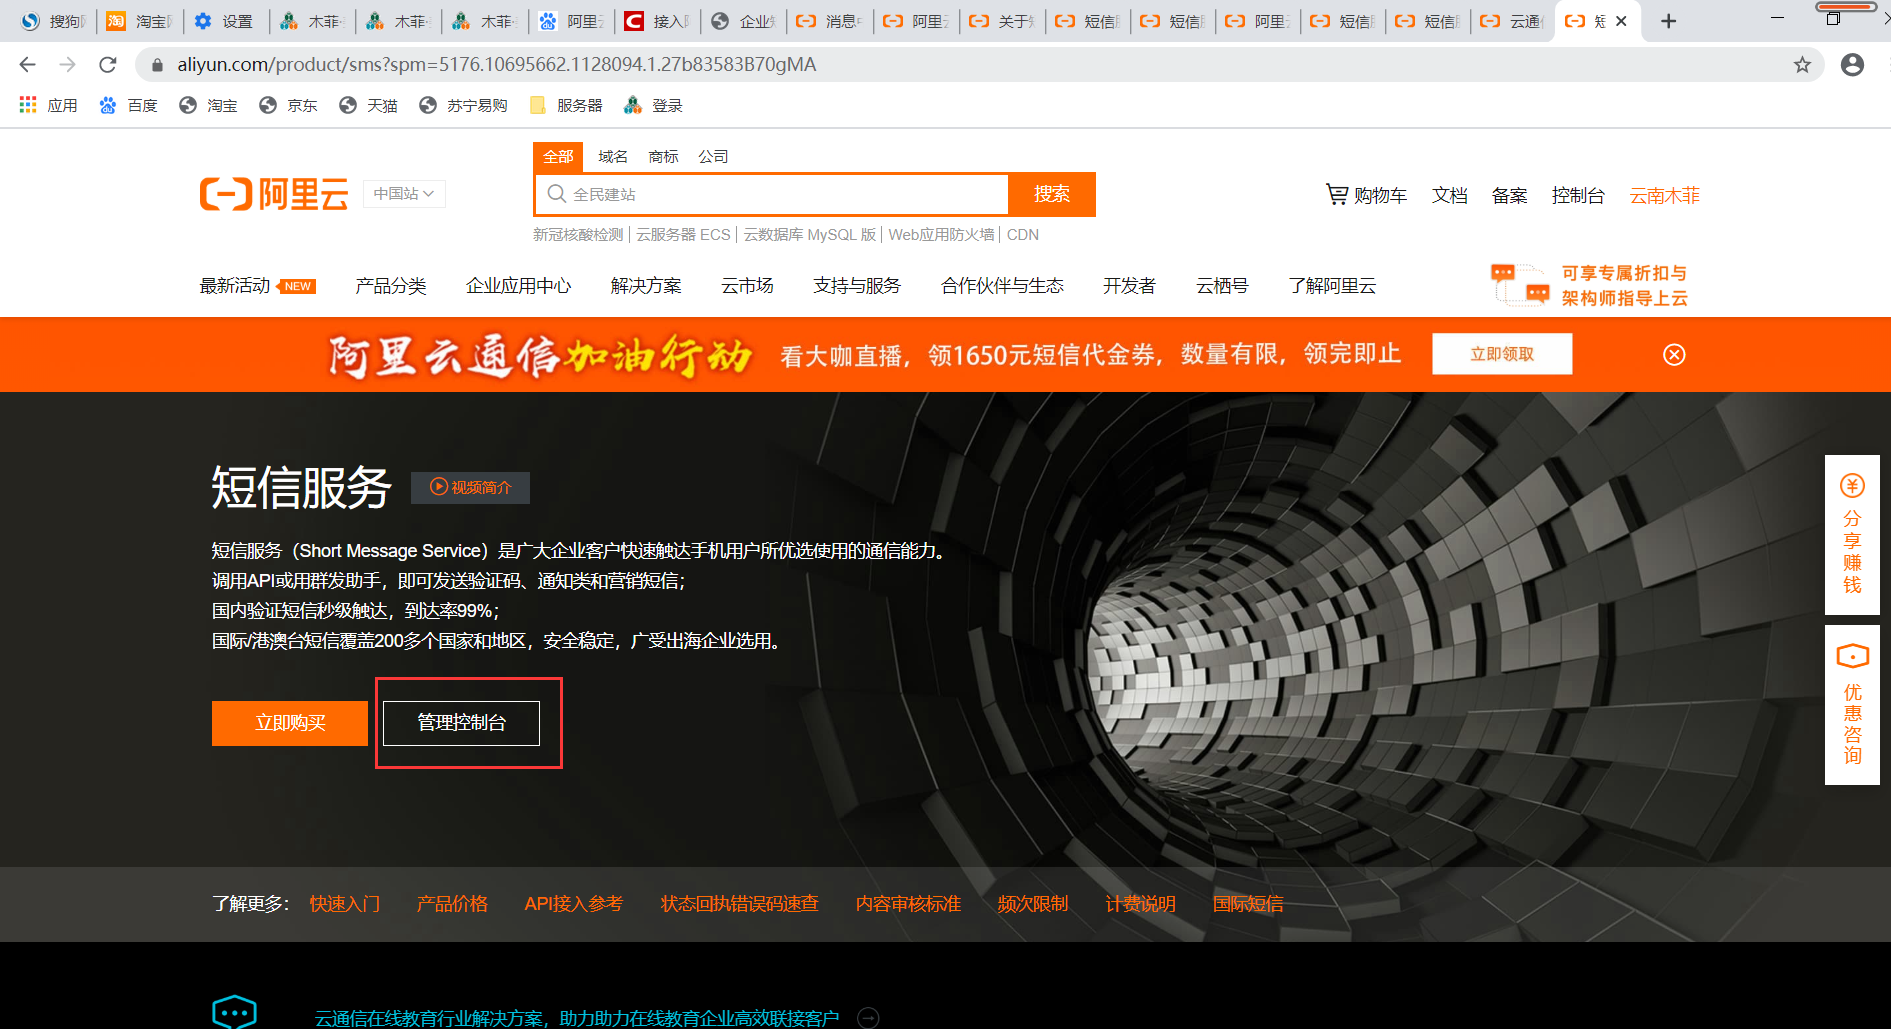
Task: Open the 云数据库 MySQL 版 link
Action: pos(810,235)
